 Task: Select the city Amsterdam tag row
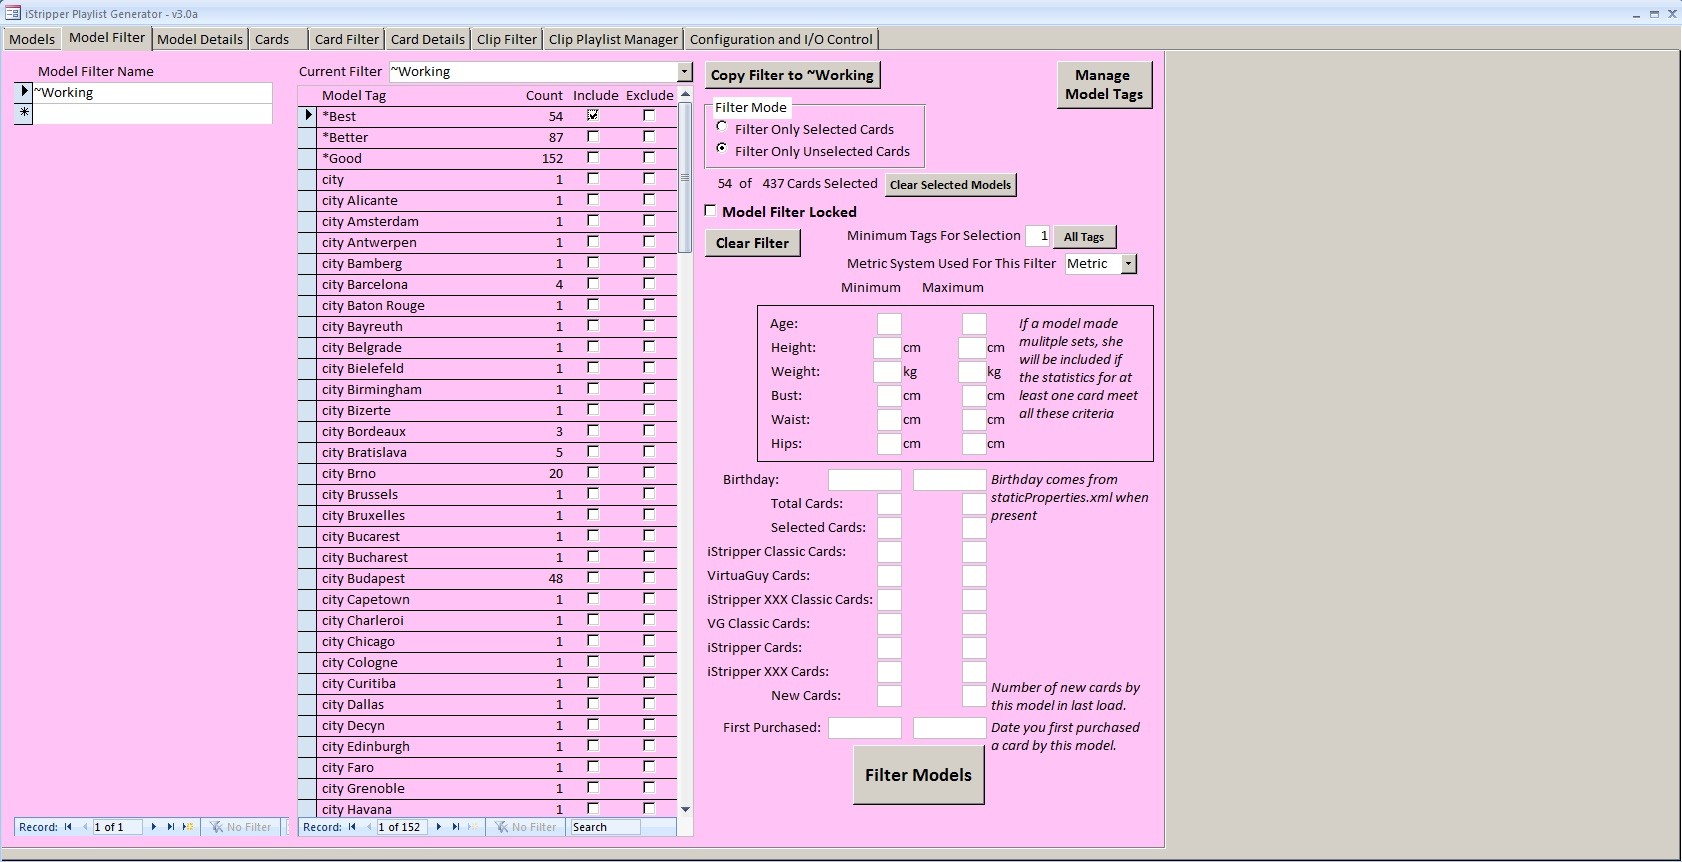click(x=487, y=221)
